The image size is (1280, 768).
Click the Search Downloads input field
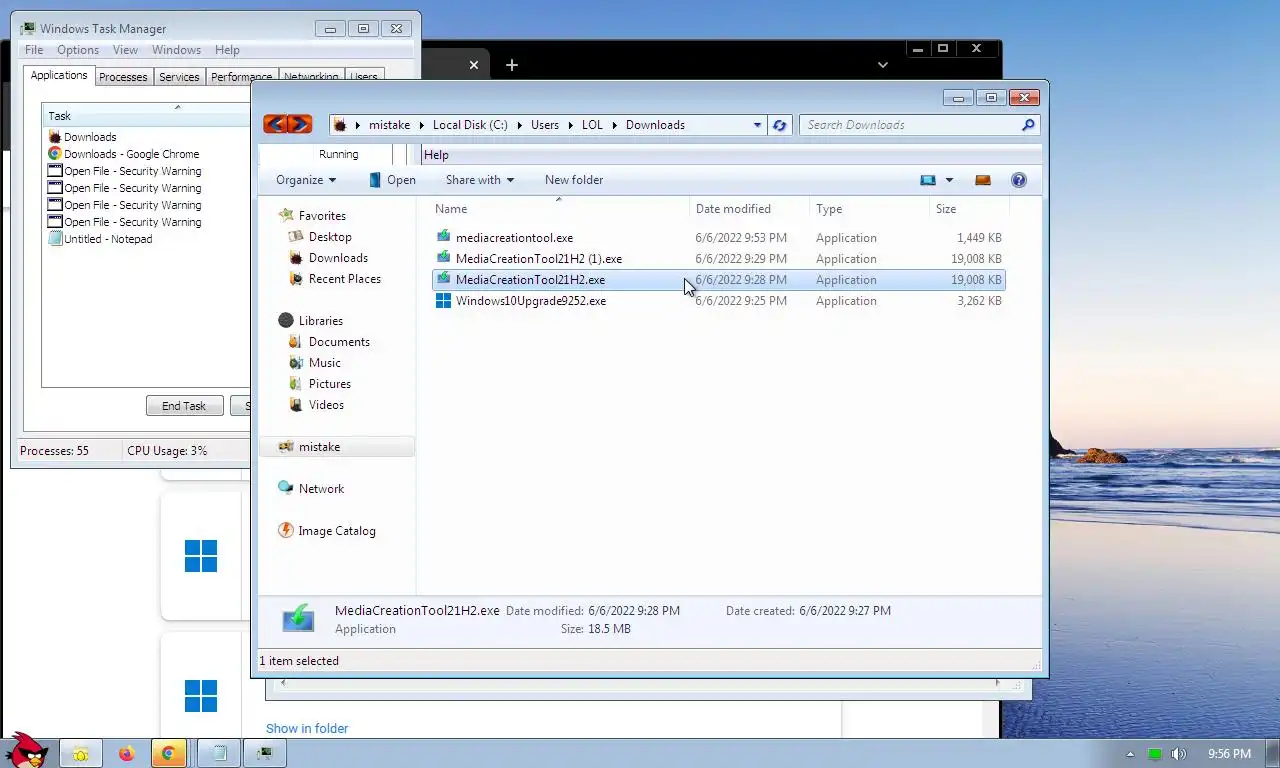click(x=910, y=125)
